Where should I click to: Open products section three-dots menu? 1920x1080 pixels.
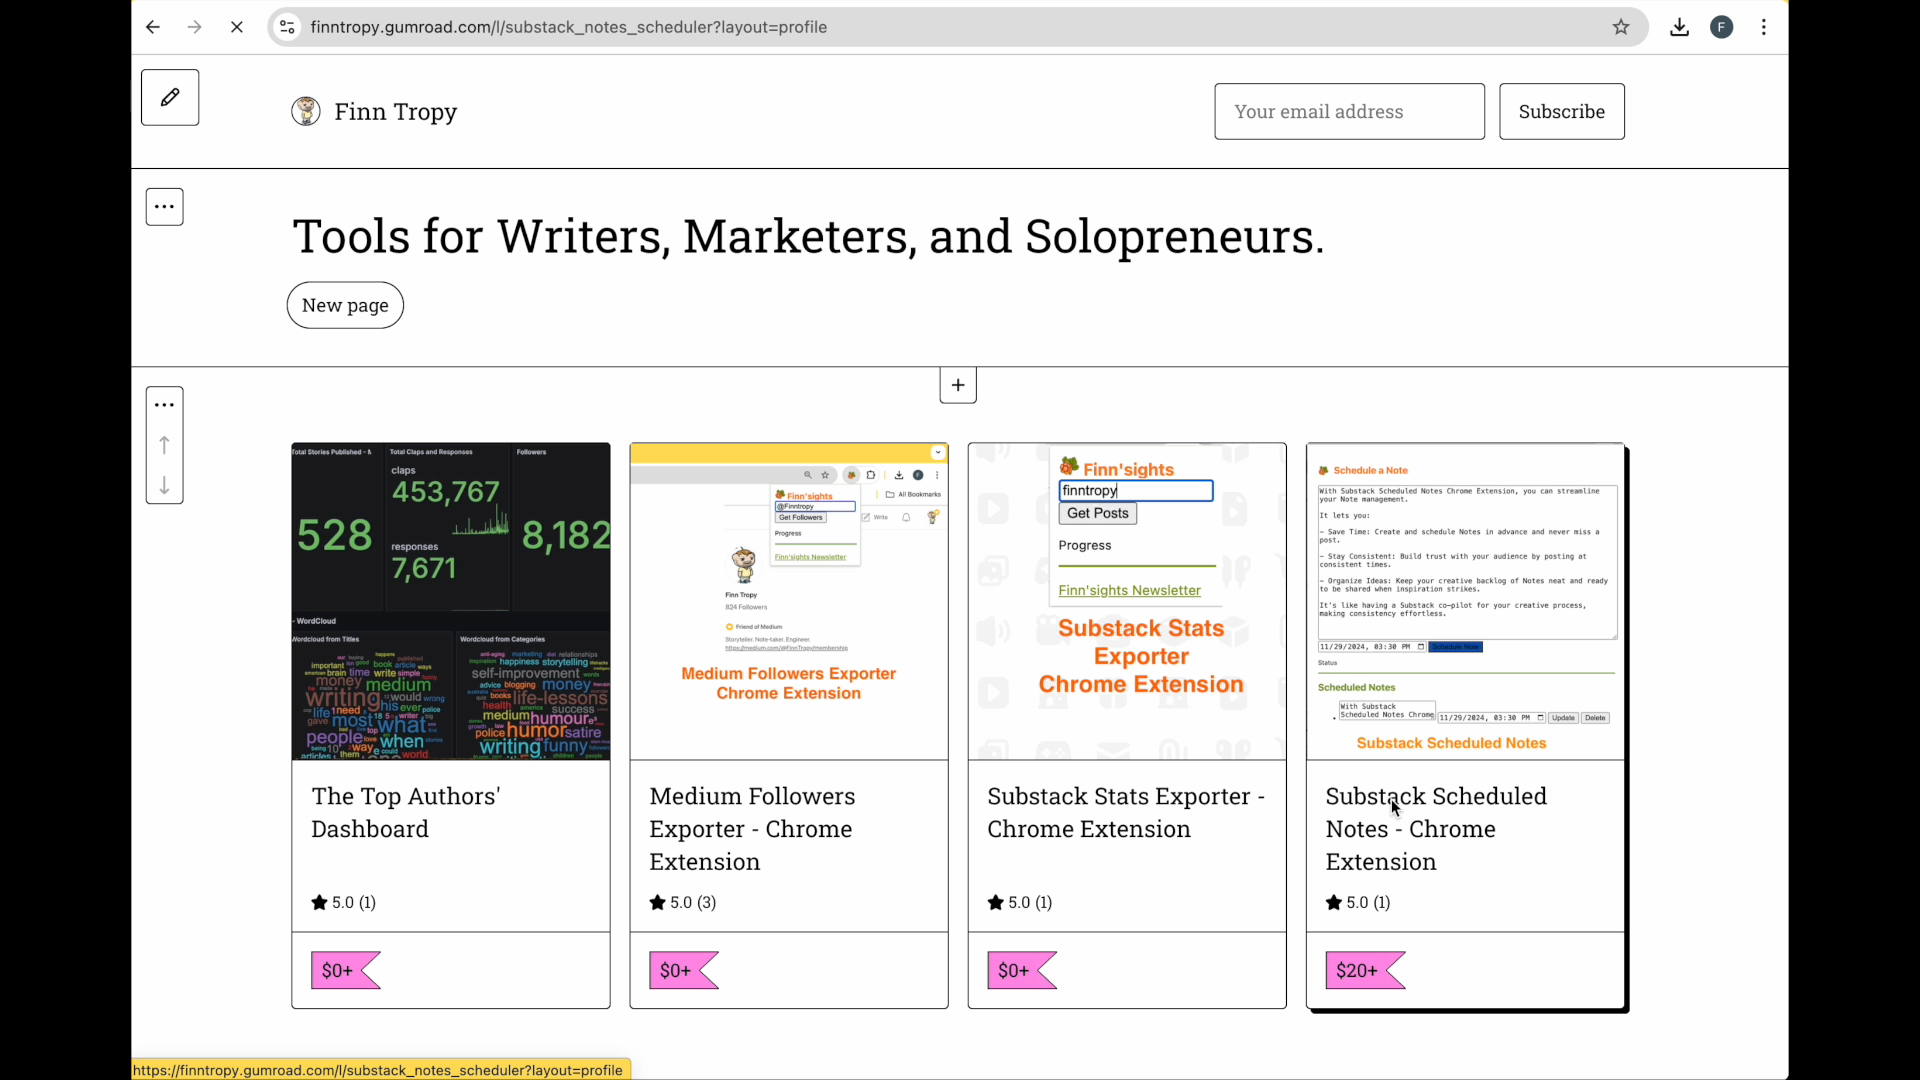click(165, 405)
